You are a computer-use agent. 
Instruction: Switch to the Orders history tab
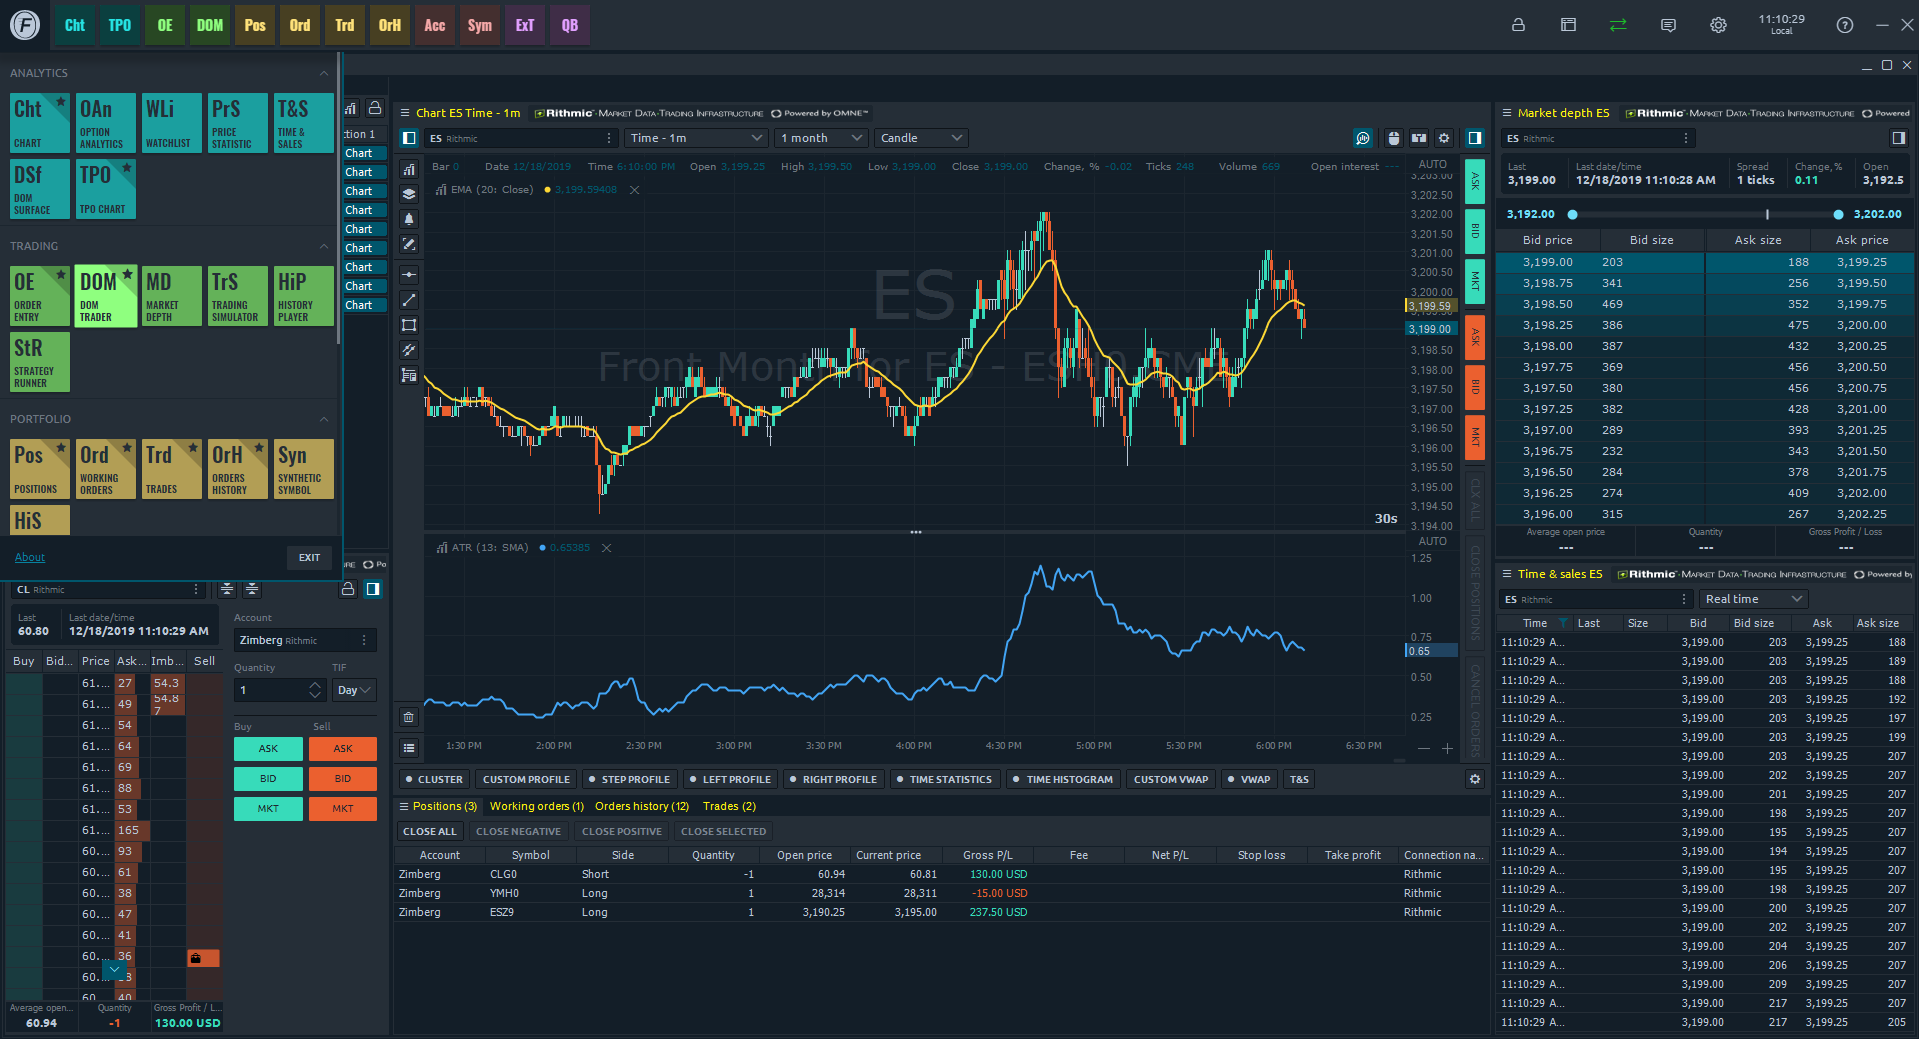(x=641, y=806)
